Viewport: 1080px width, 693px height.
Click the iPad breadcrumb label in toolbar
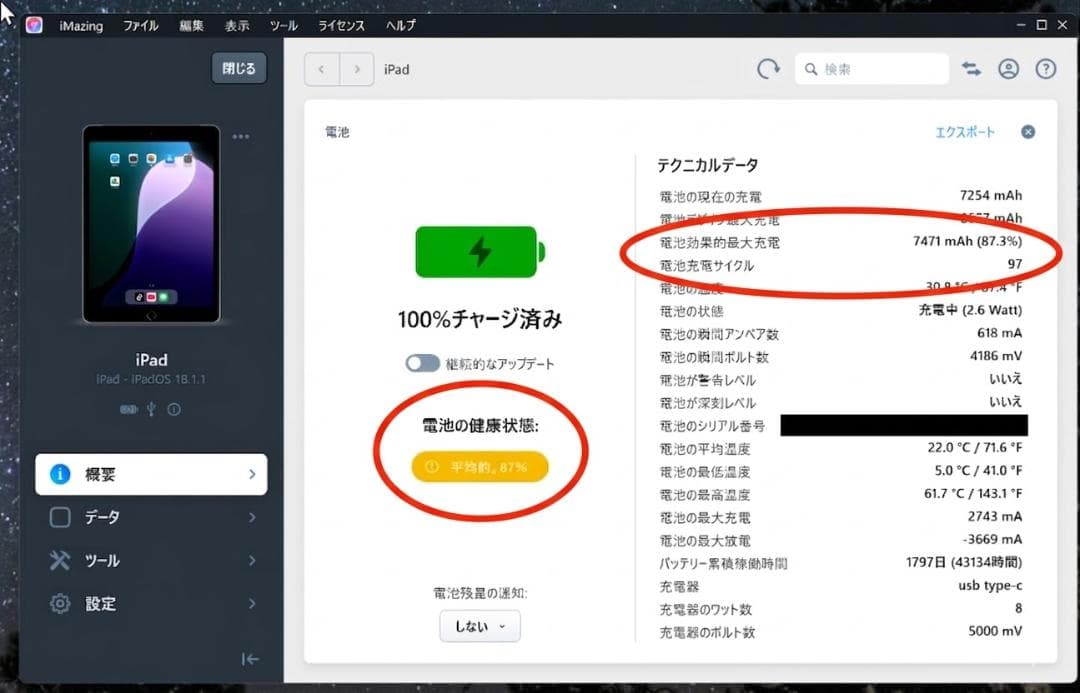[x=397, y=69]
